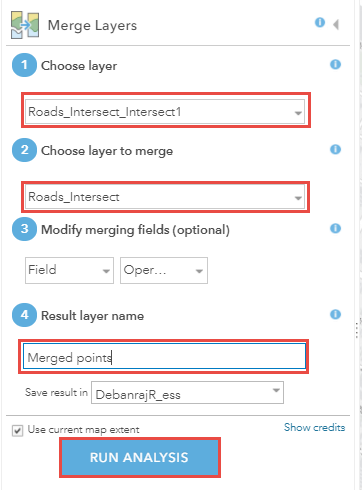Collapse panel with back arrow icon
This screenshot has width=362, height=490.
(x=336, y=24)
